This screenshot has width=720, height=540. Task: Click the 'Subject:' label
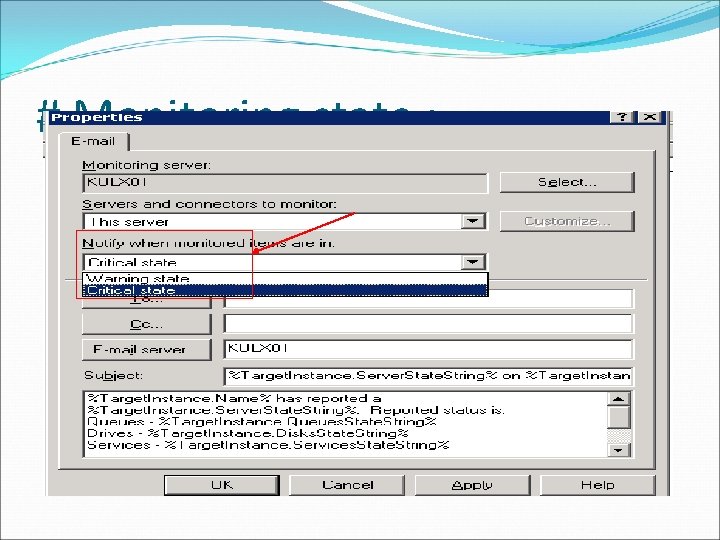[113, 376]
